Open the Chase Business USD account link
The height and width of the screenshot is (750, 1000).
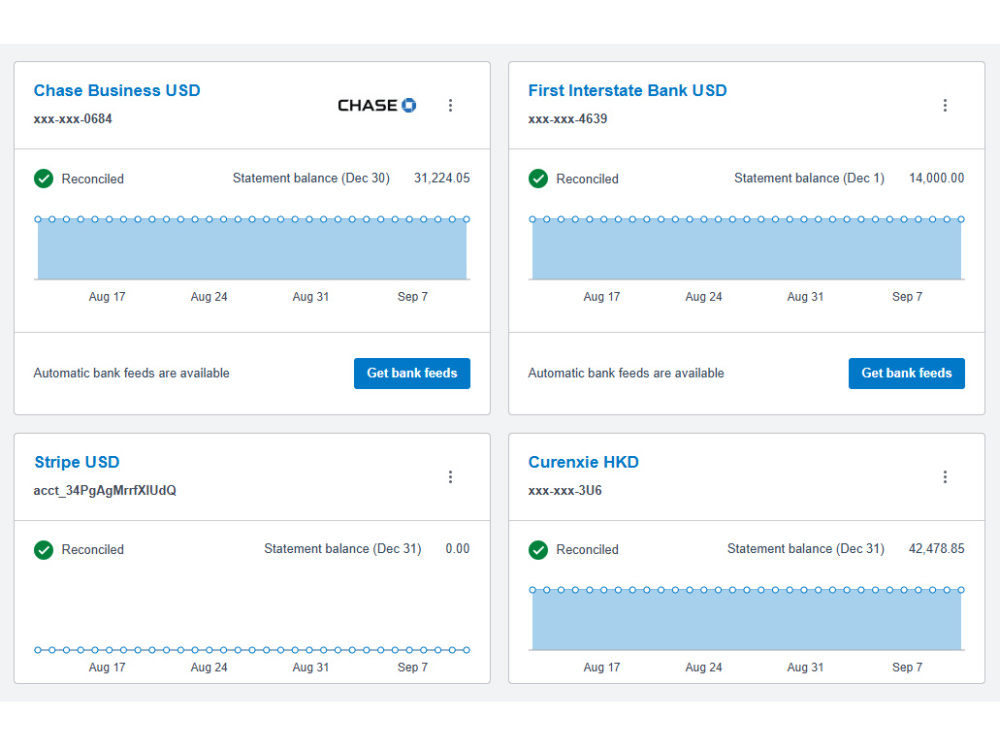pyautogui.click(x=117, y=91)
